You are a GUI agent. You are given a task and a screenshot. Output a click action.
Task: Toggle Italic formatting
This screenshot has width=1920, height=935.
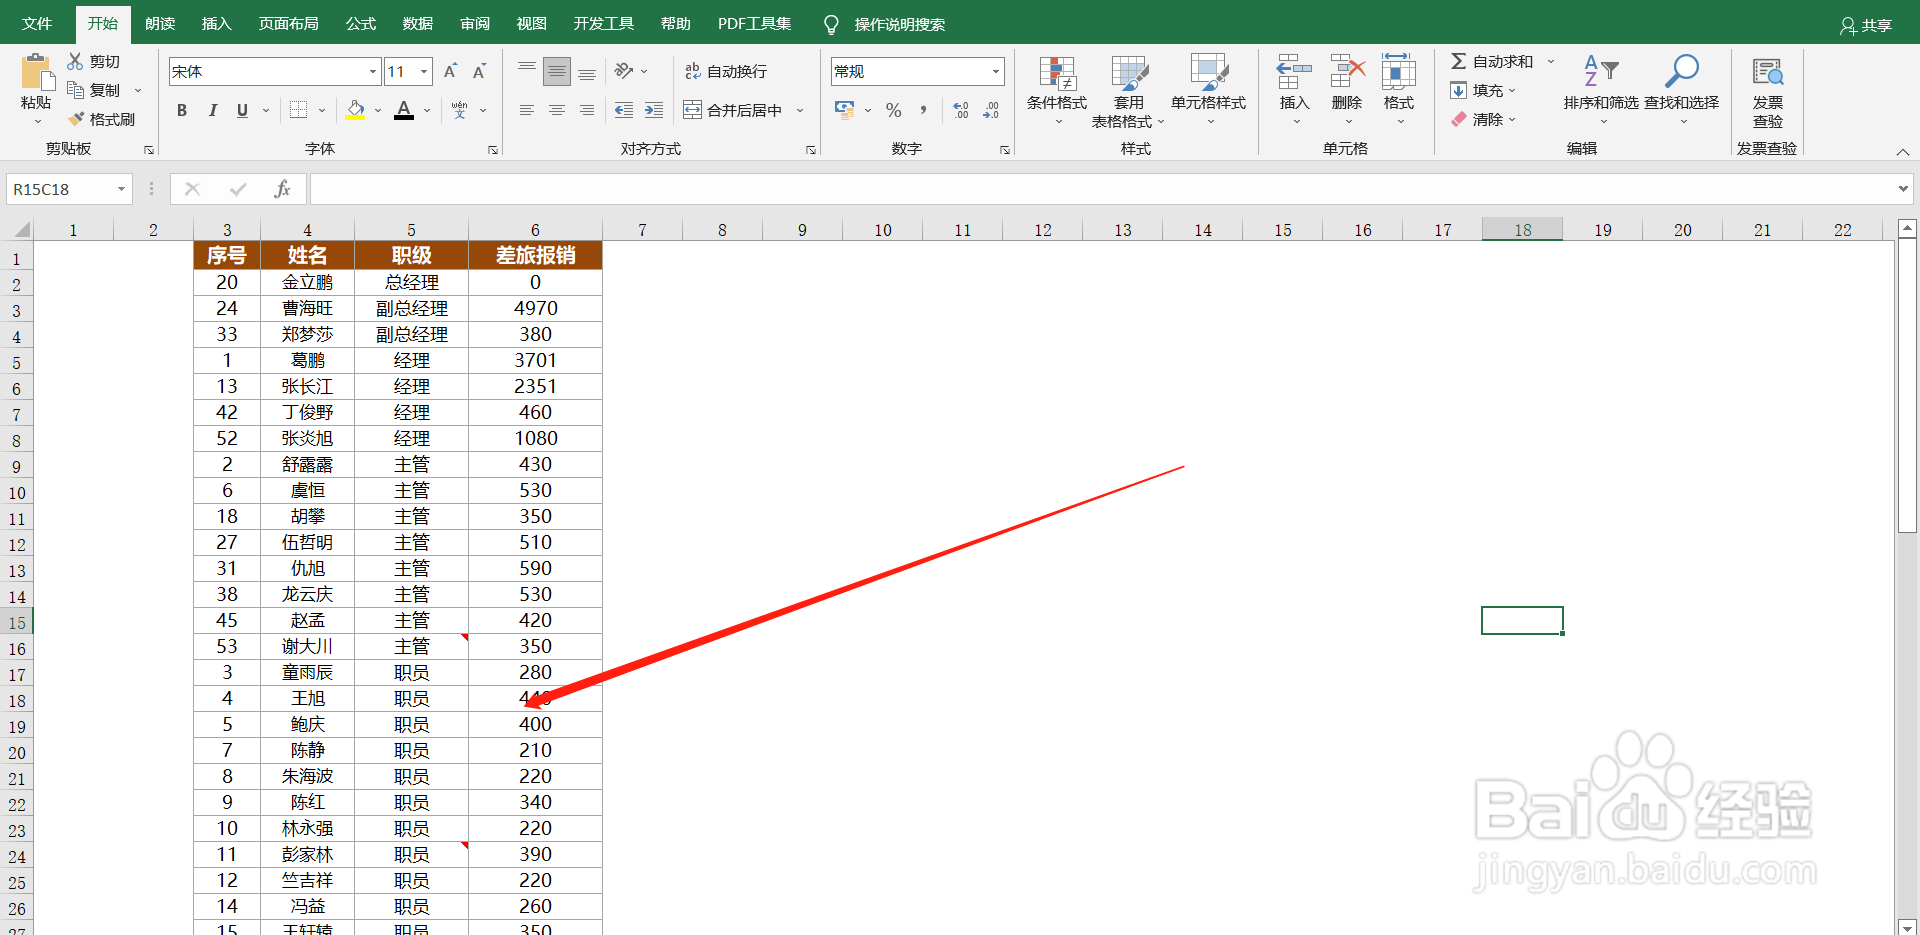pos(212,110)
